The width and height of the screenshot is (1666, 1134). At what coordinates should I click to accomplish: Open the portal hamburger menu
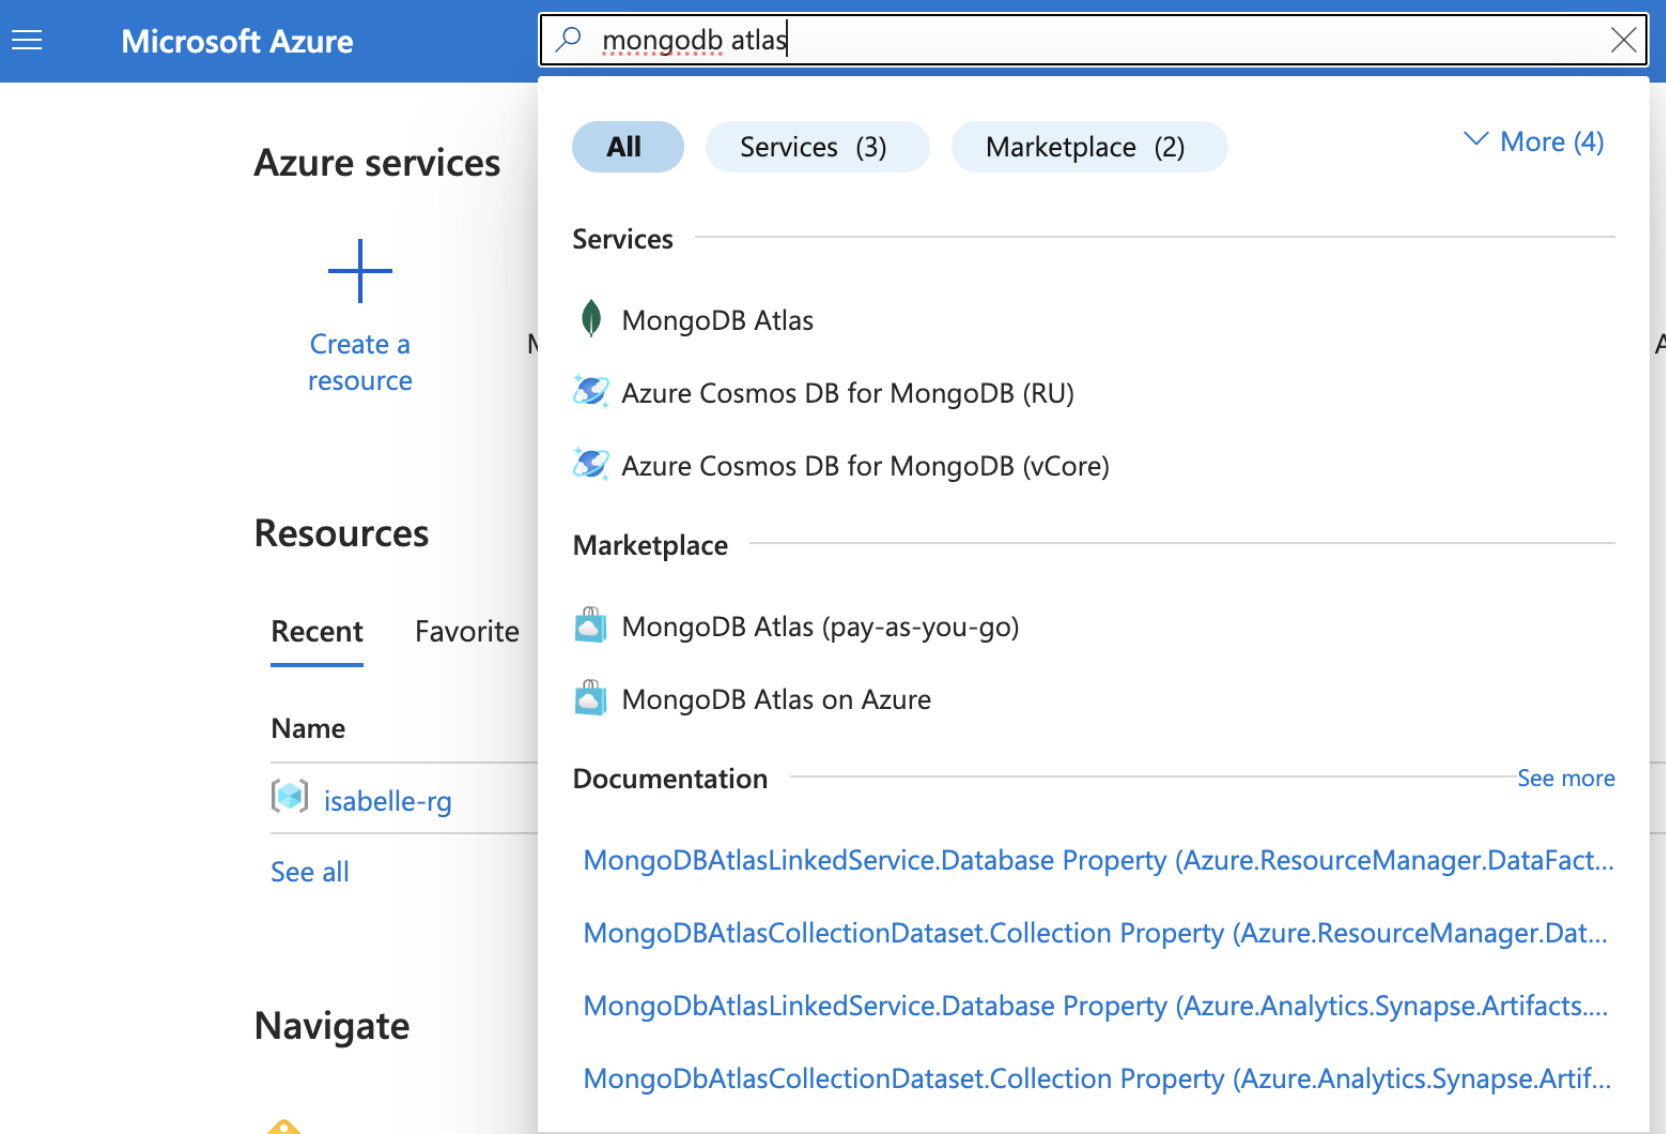(x=27, y=40)
